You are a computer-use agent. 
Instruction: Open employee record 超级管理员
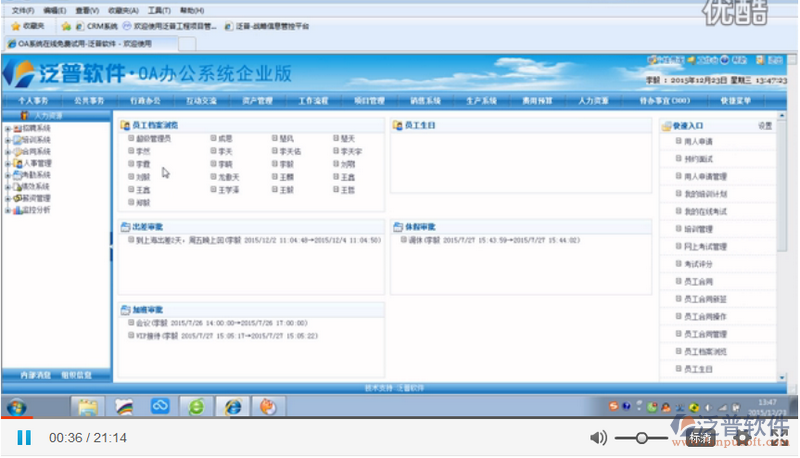(x=153, y=138)
